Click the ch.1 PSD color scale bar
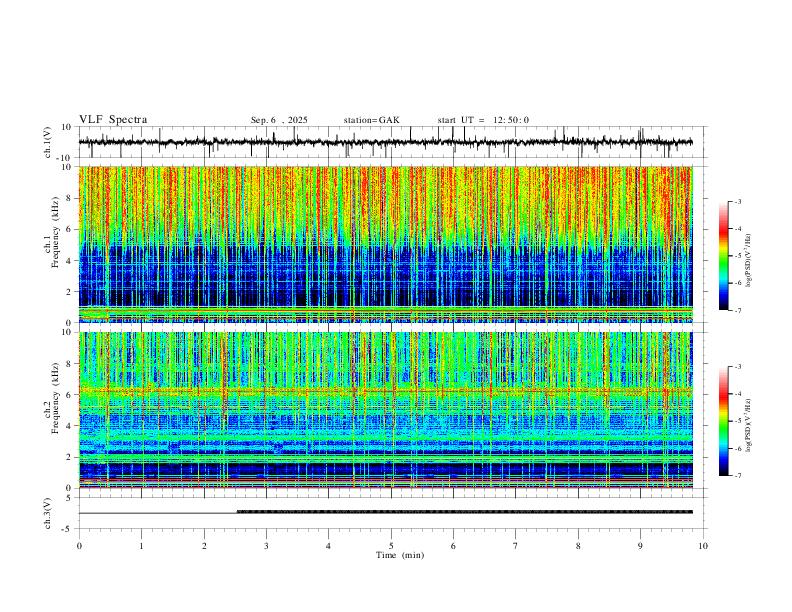792x612 pixels. point(723,256)
